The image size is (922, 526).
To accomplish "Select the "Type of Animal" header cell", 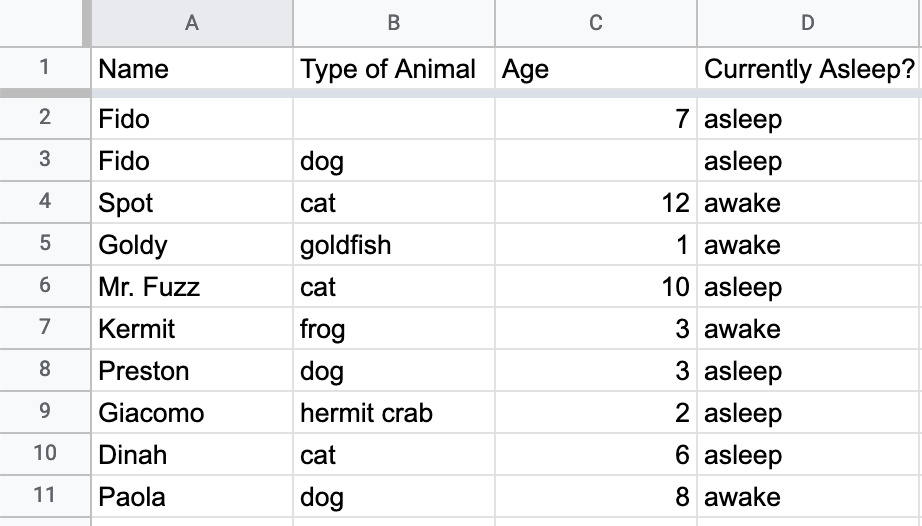I will pyautogui.click(x=394, y=69).
